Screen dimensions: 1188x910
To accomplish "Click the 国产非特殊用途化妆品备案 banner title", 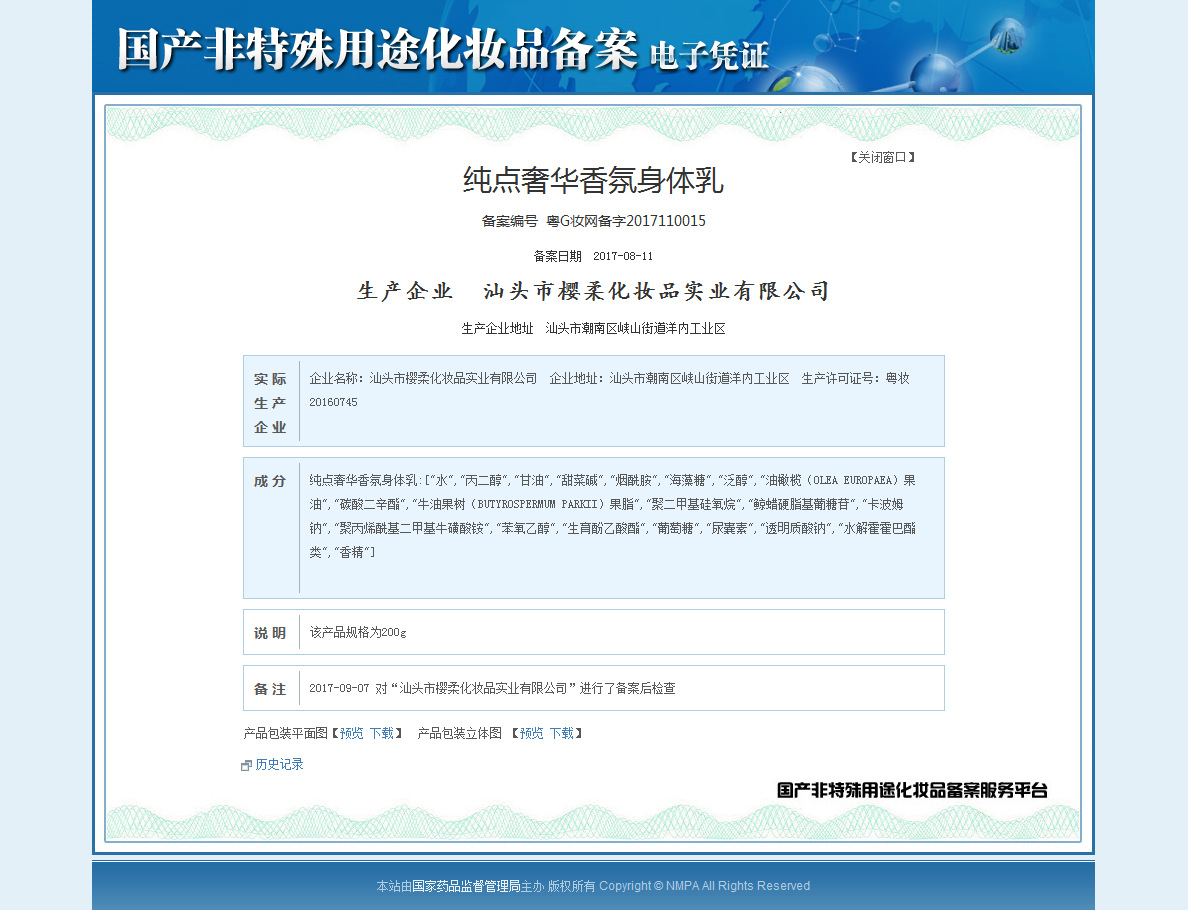I will tap(377, 49).
